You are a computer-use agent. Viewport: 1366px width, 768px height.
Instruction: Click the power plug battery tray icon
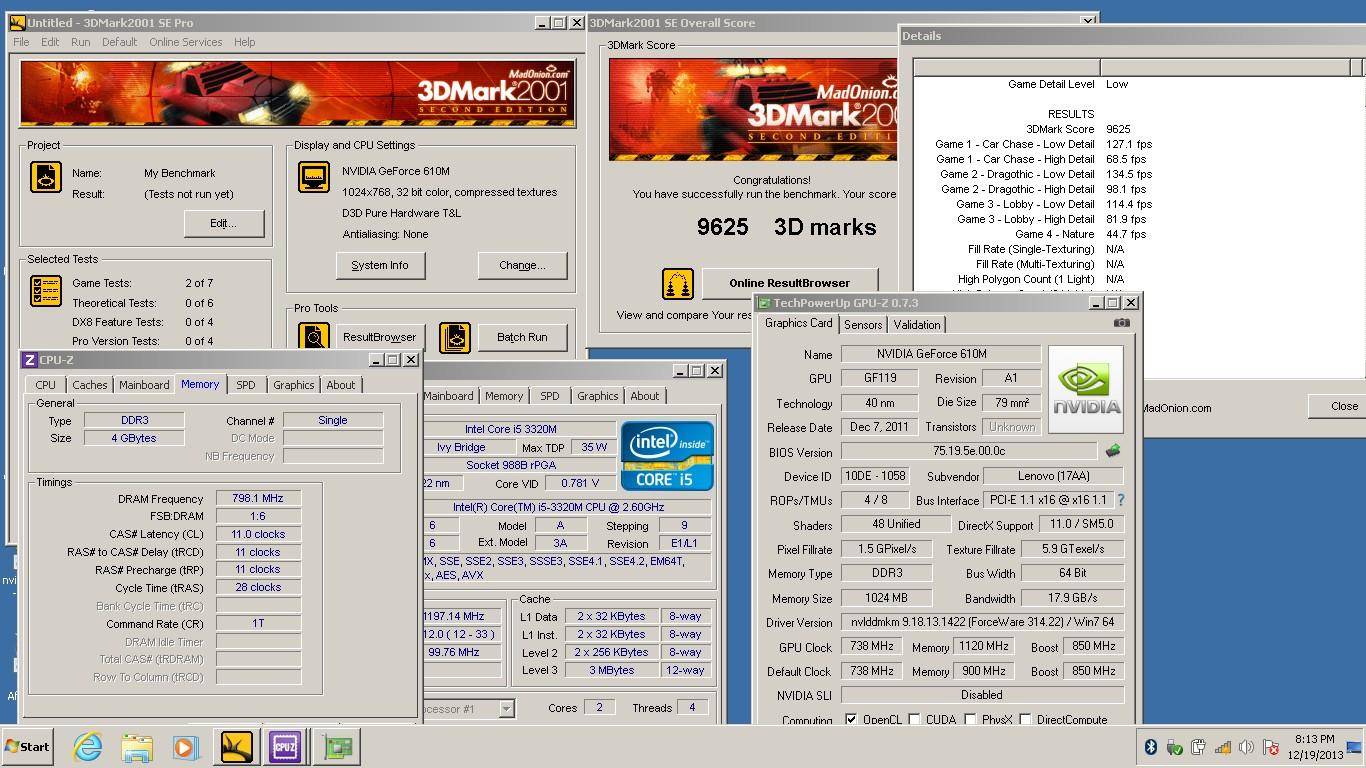click(x=1199, y=747)
